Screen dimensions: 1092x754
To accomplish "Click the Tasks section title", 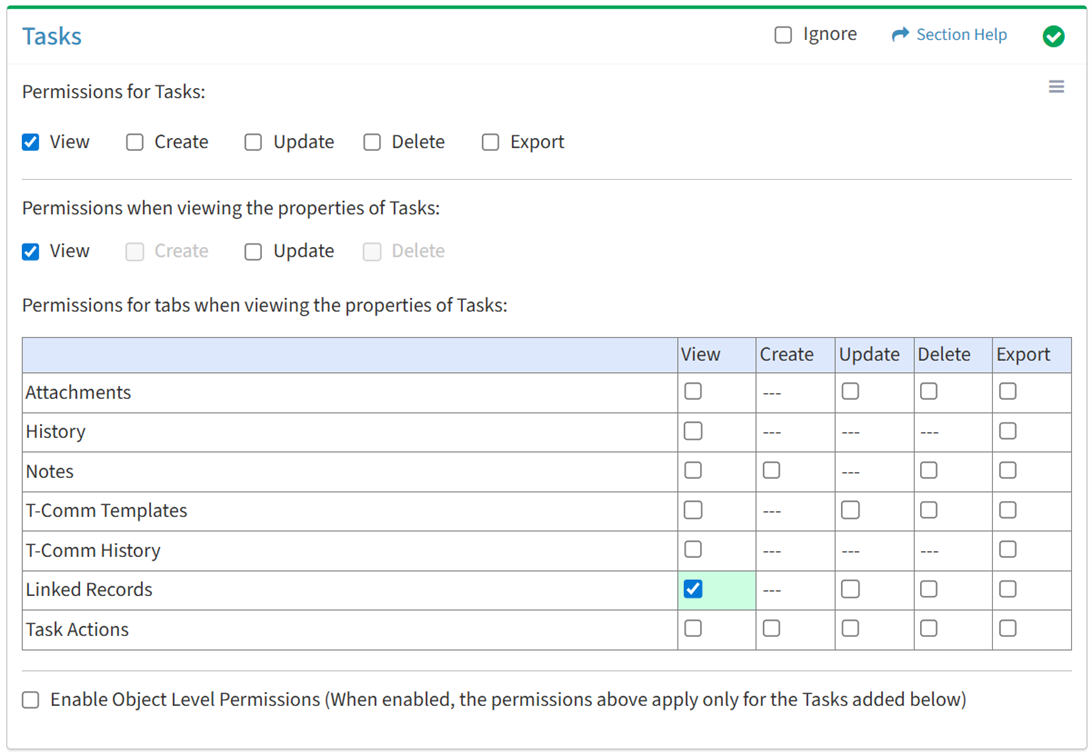I will [x=52, y=36].
